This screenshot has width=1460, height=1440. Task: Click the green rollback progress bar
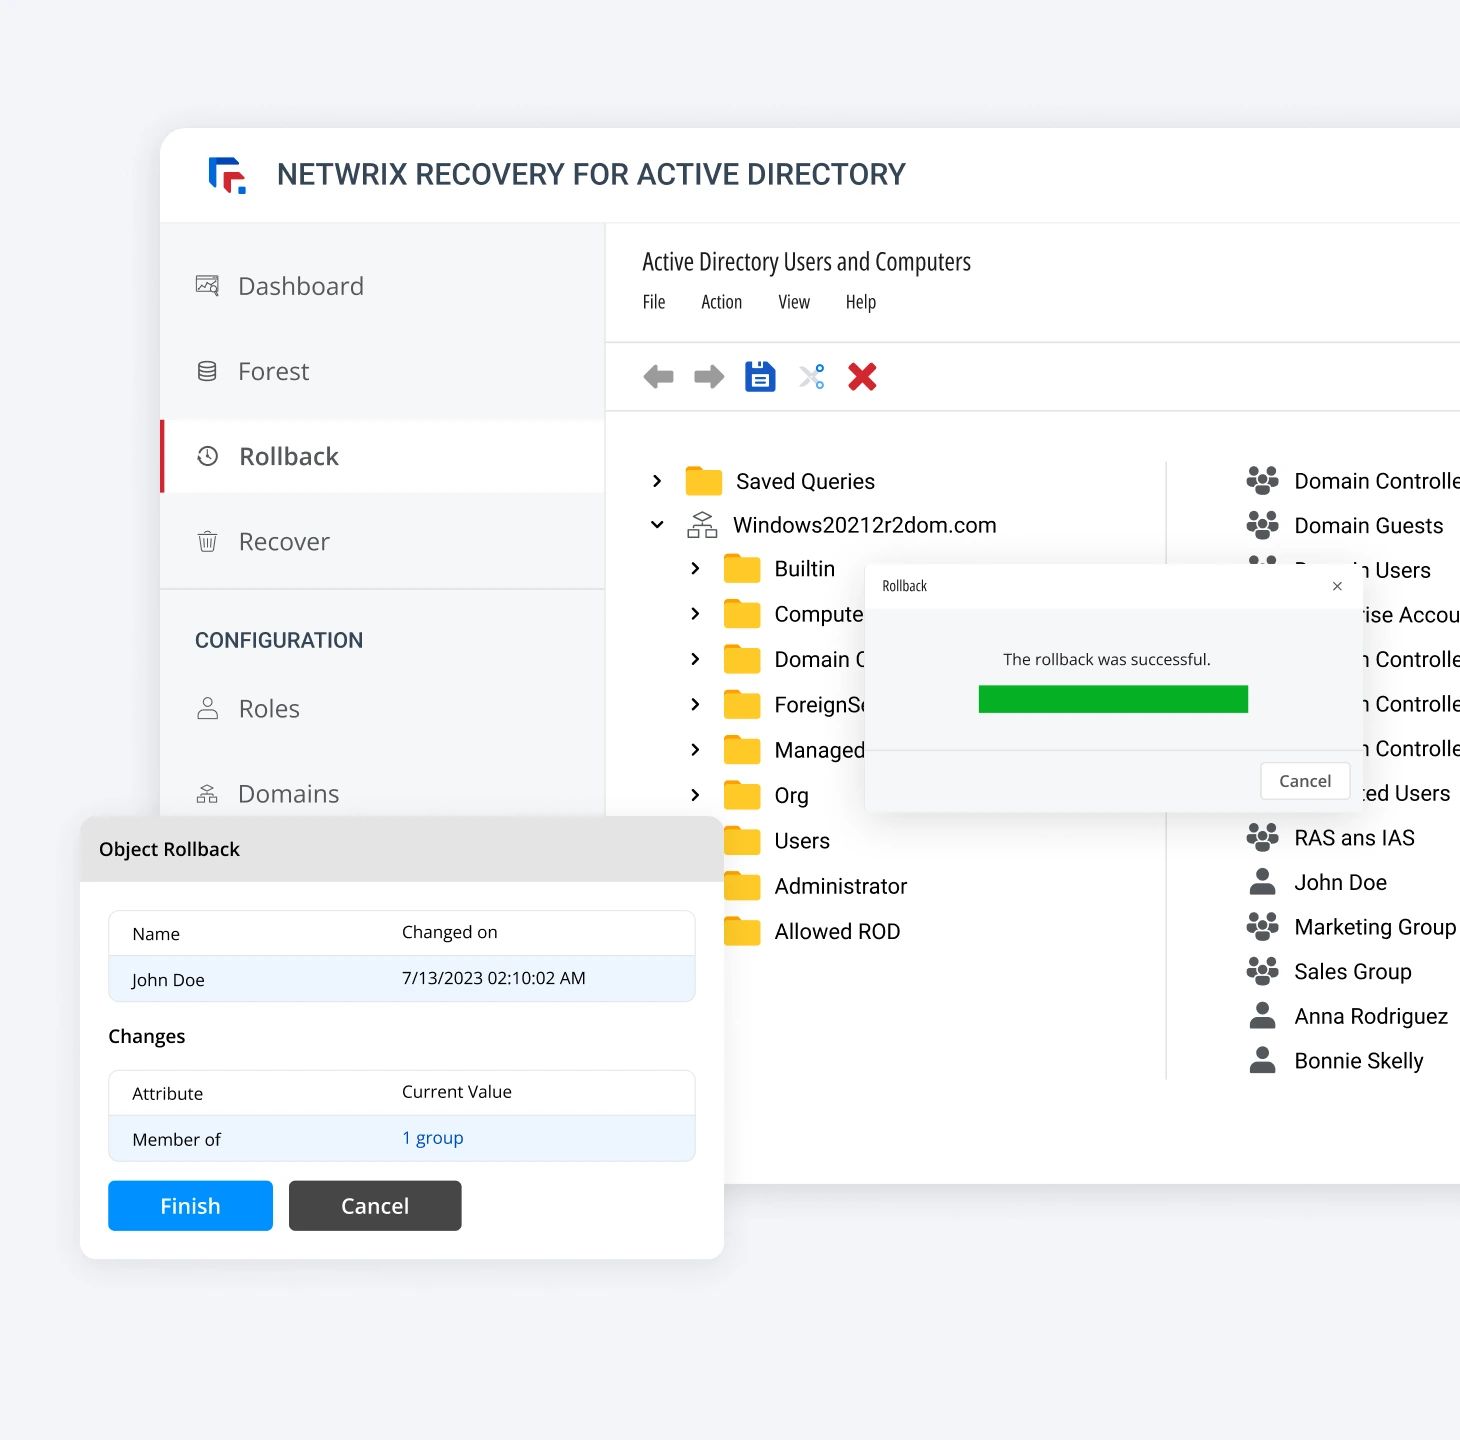click(1113, 699)
